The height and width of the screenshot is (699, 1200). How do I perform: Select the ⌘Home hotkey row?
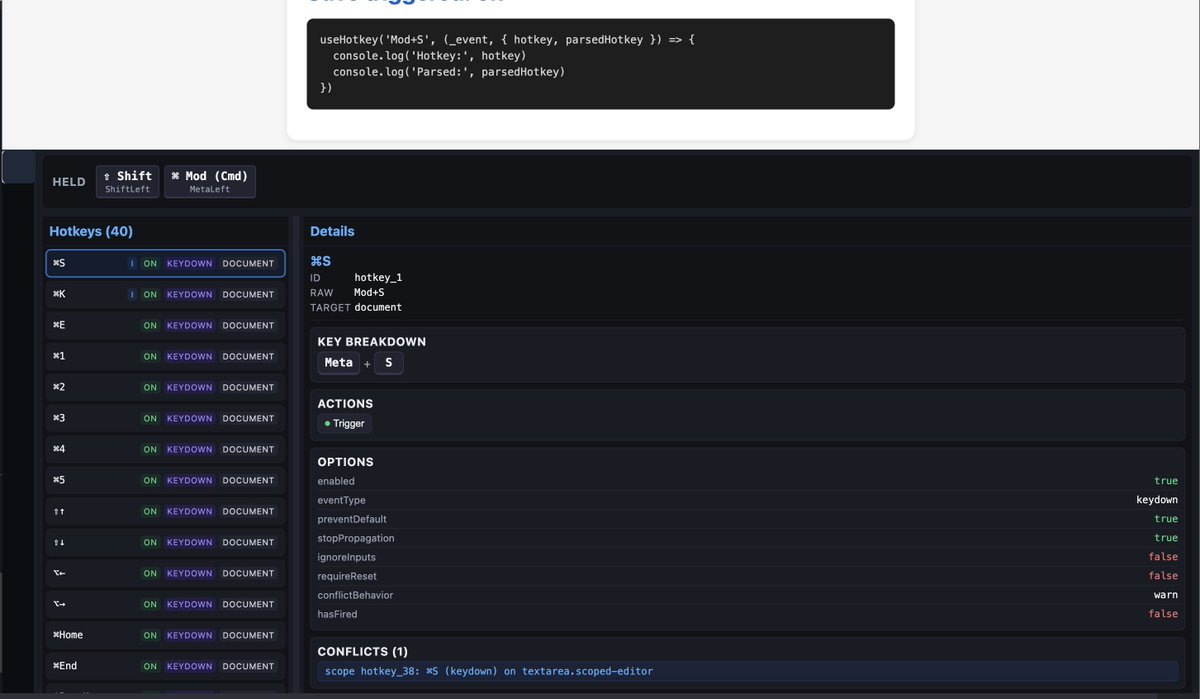coord(165,635)
